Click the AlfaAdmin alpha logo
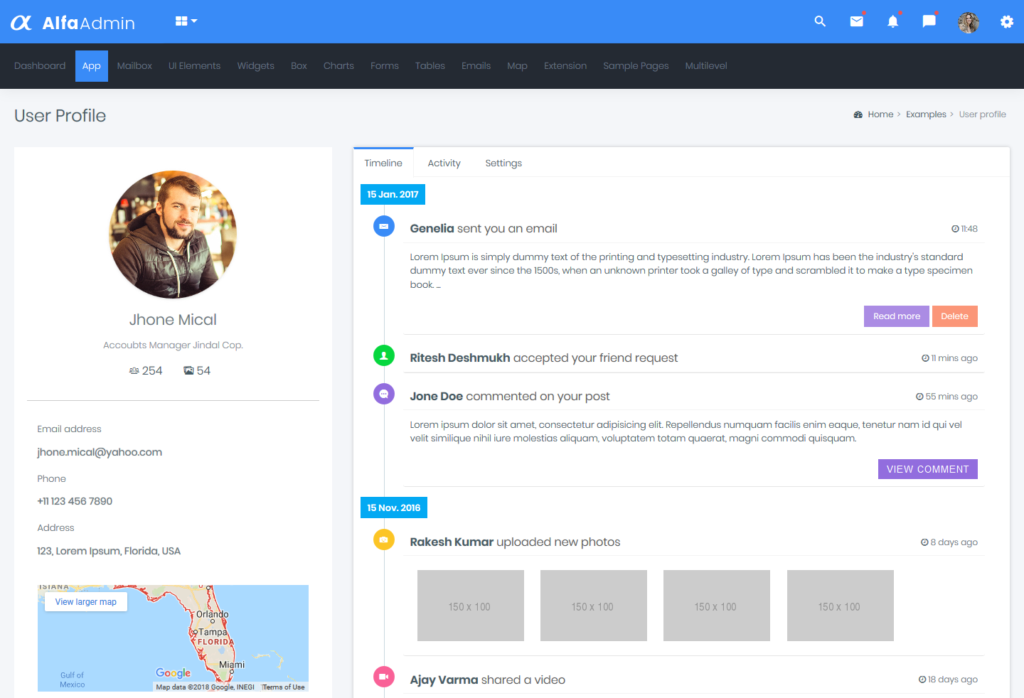The height and width of the screenshot is (698, 1024). click(x=21, y=21)
